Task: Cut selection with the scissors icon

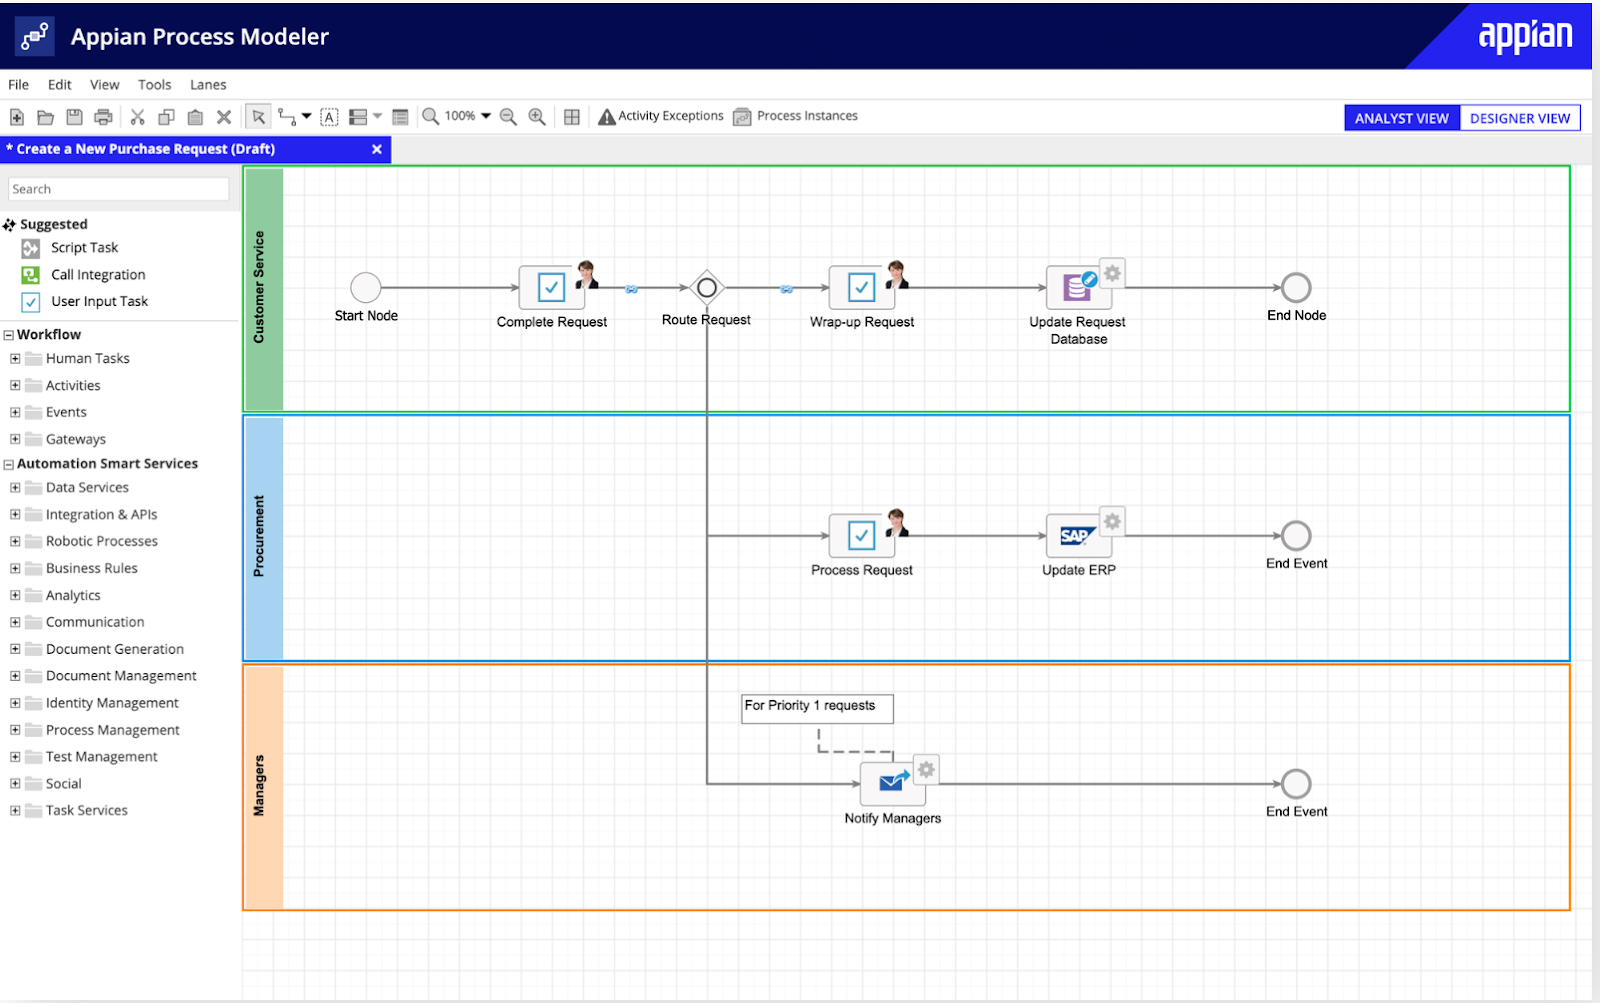Action: point(138,117)
